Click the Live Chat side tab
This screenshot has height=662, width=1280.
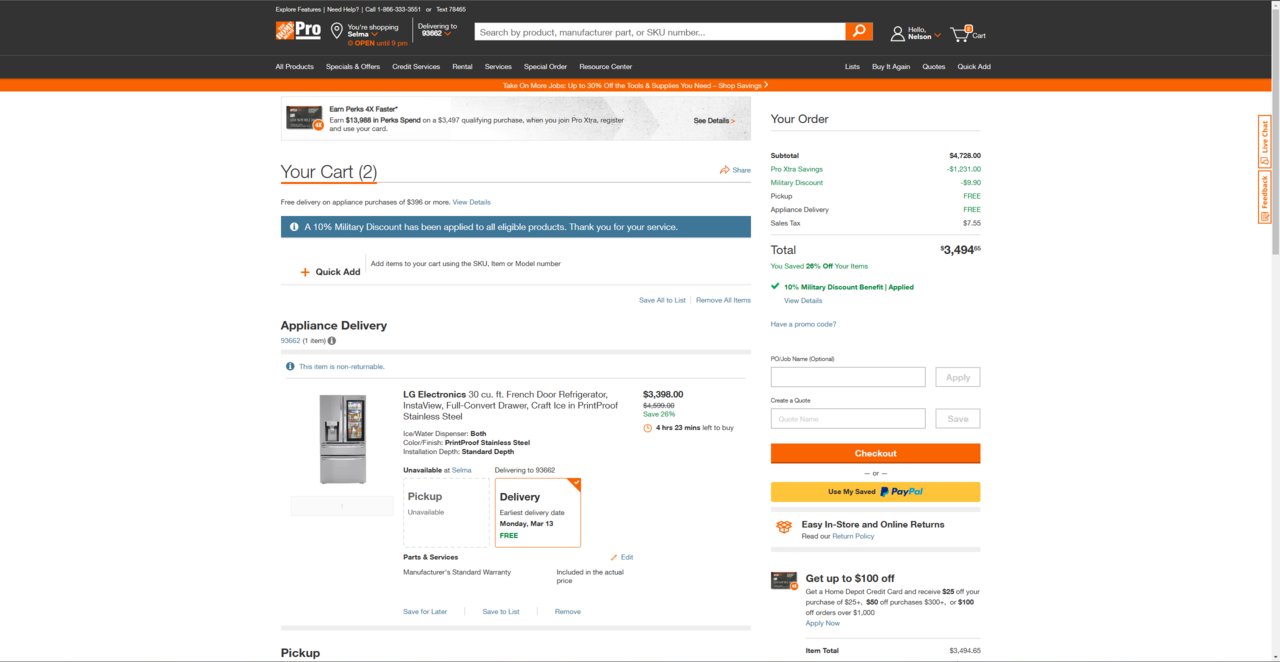pyautogui.click(x=1264, y=141)
